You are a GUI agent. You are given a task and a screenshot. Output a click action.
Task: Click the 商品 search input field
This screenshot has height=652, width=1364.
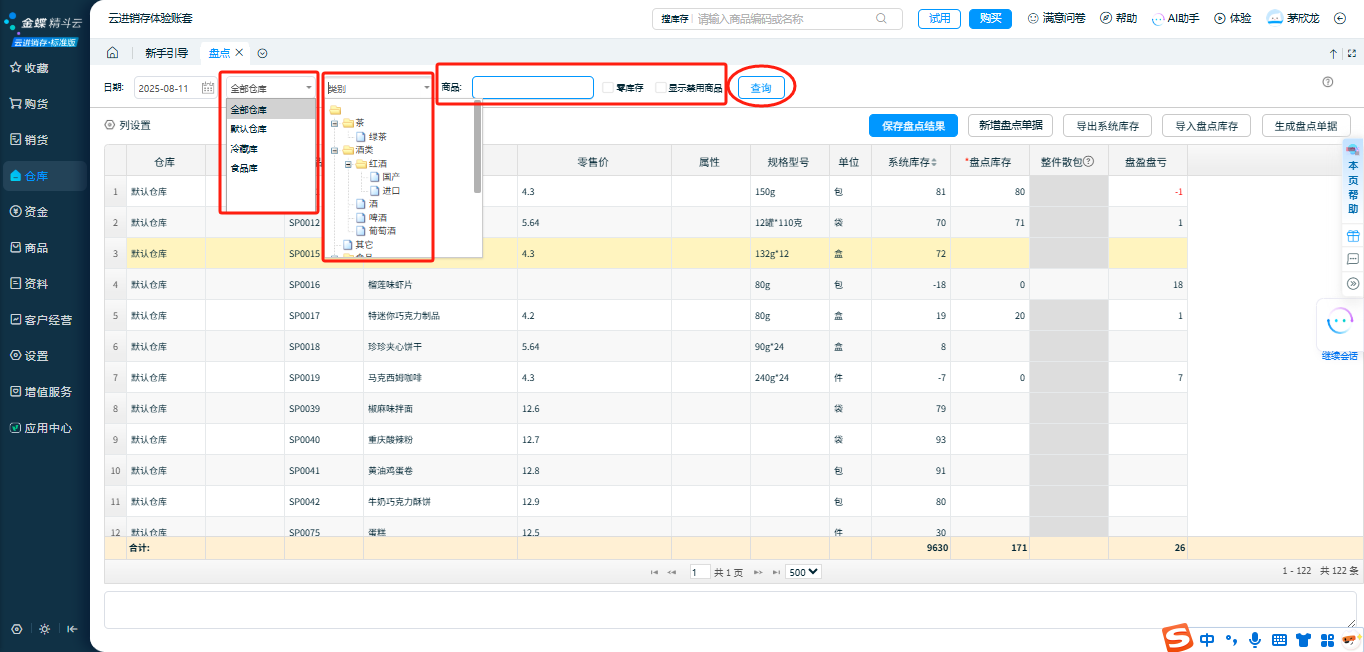[532, 88]
